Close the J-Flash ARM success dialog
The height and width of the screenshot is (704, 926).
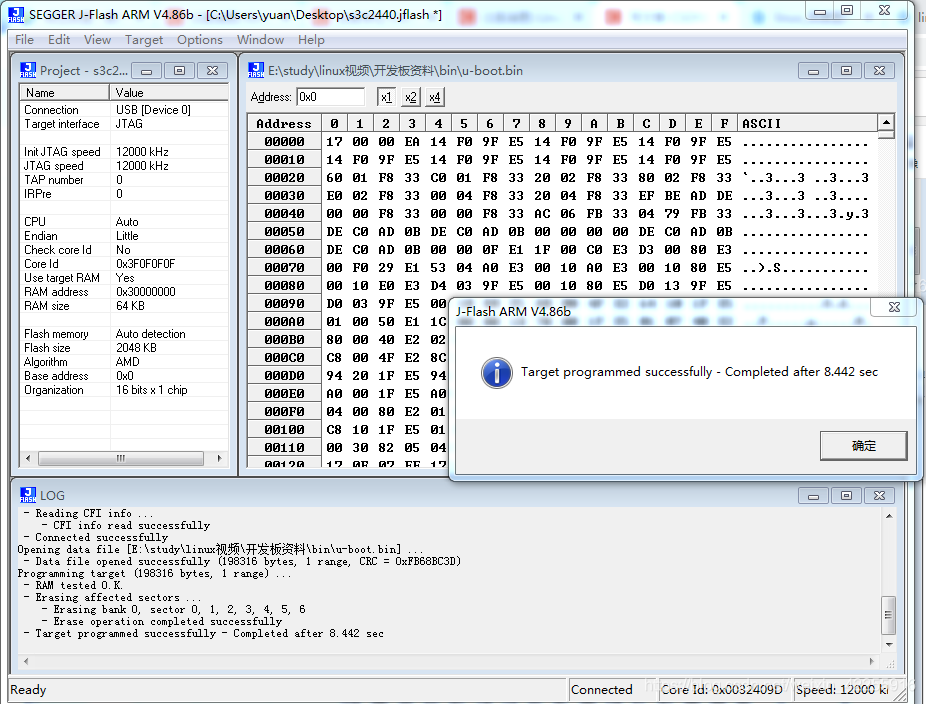click(894, 307)
